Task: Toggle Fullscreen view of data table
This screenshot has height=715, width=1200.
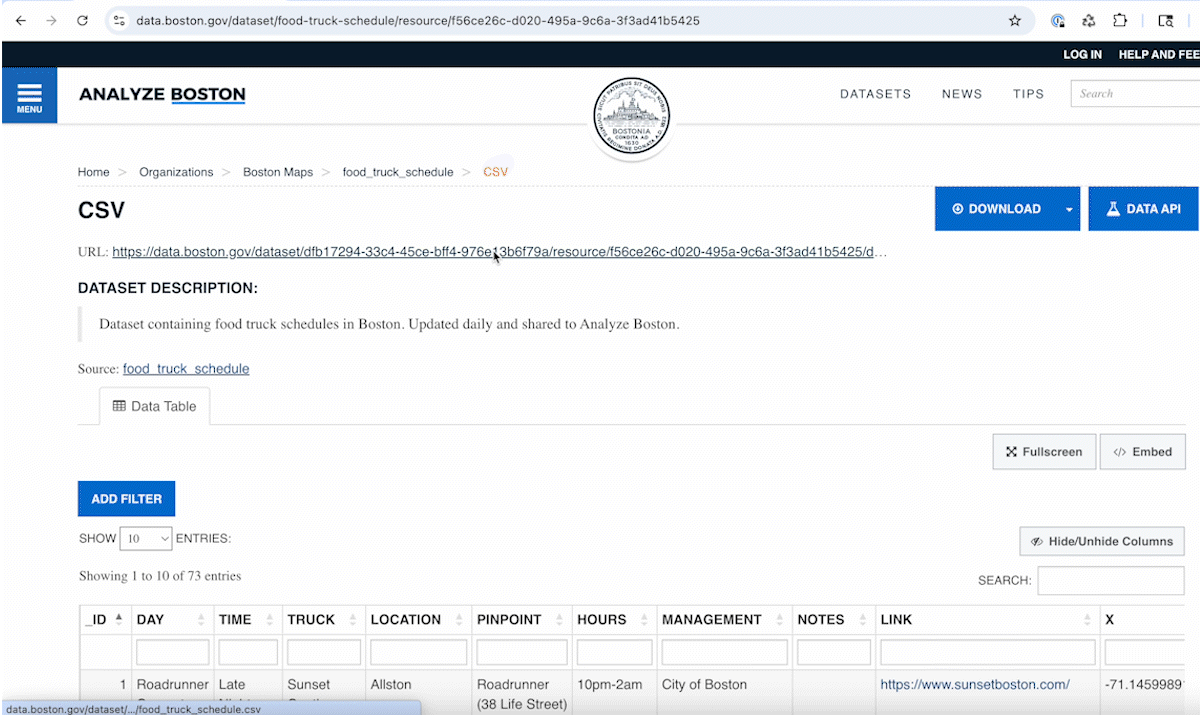Action: [1044, 452]
